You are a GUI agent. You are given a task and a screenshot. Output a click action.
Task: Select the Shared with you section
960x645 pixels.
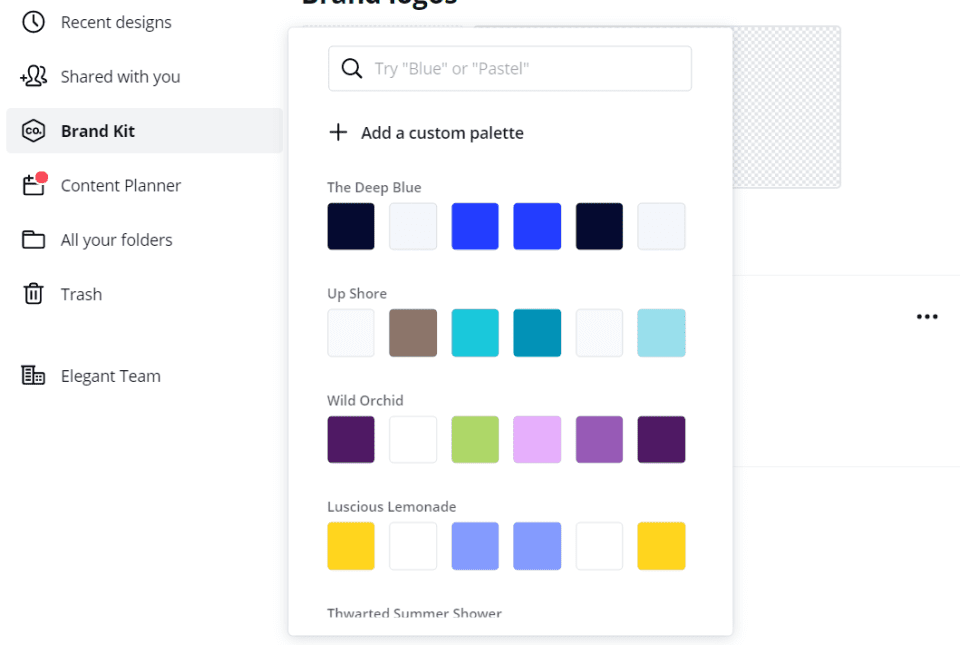click(x=120, y=76)
